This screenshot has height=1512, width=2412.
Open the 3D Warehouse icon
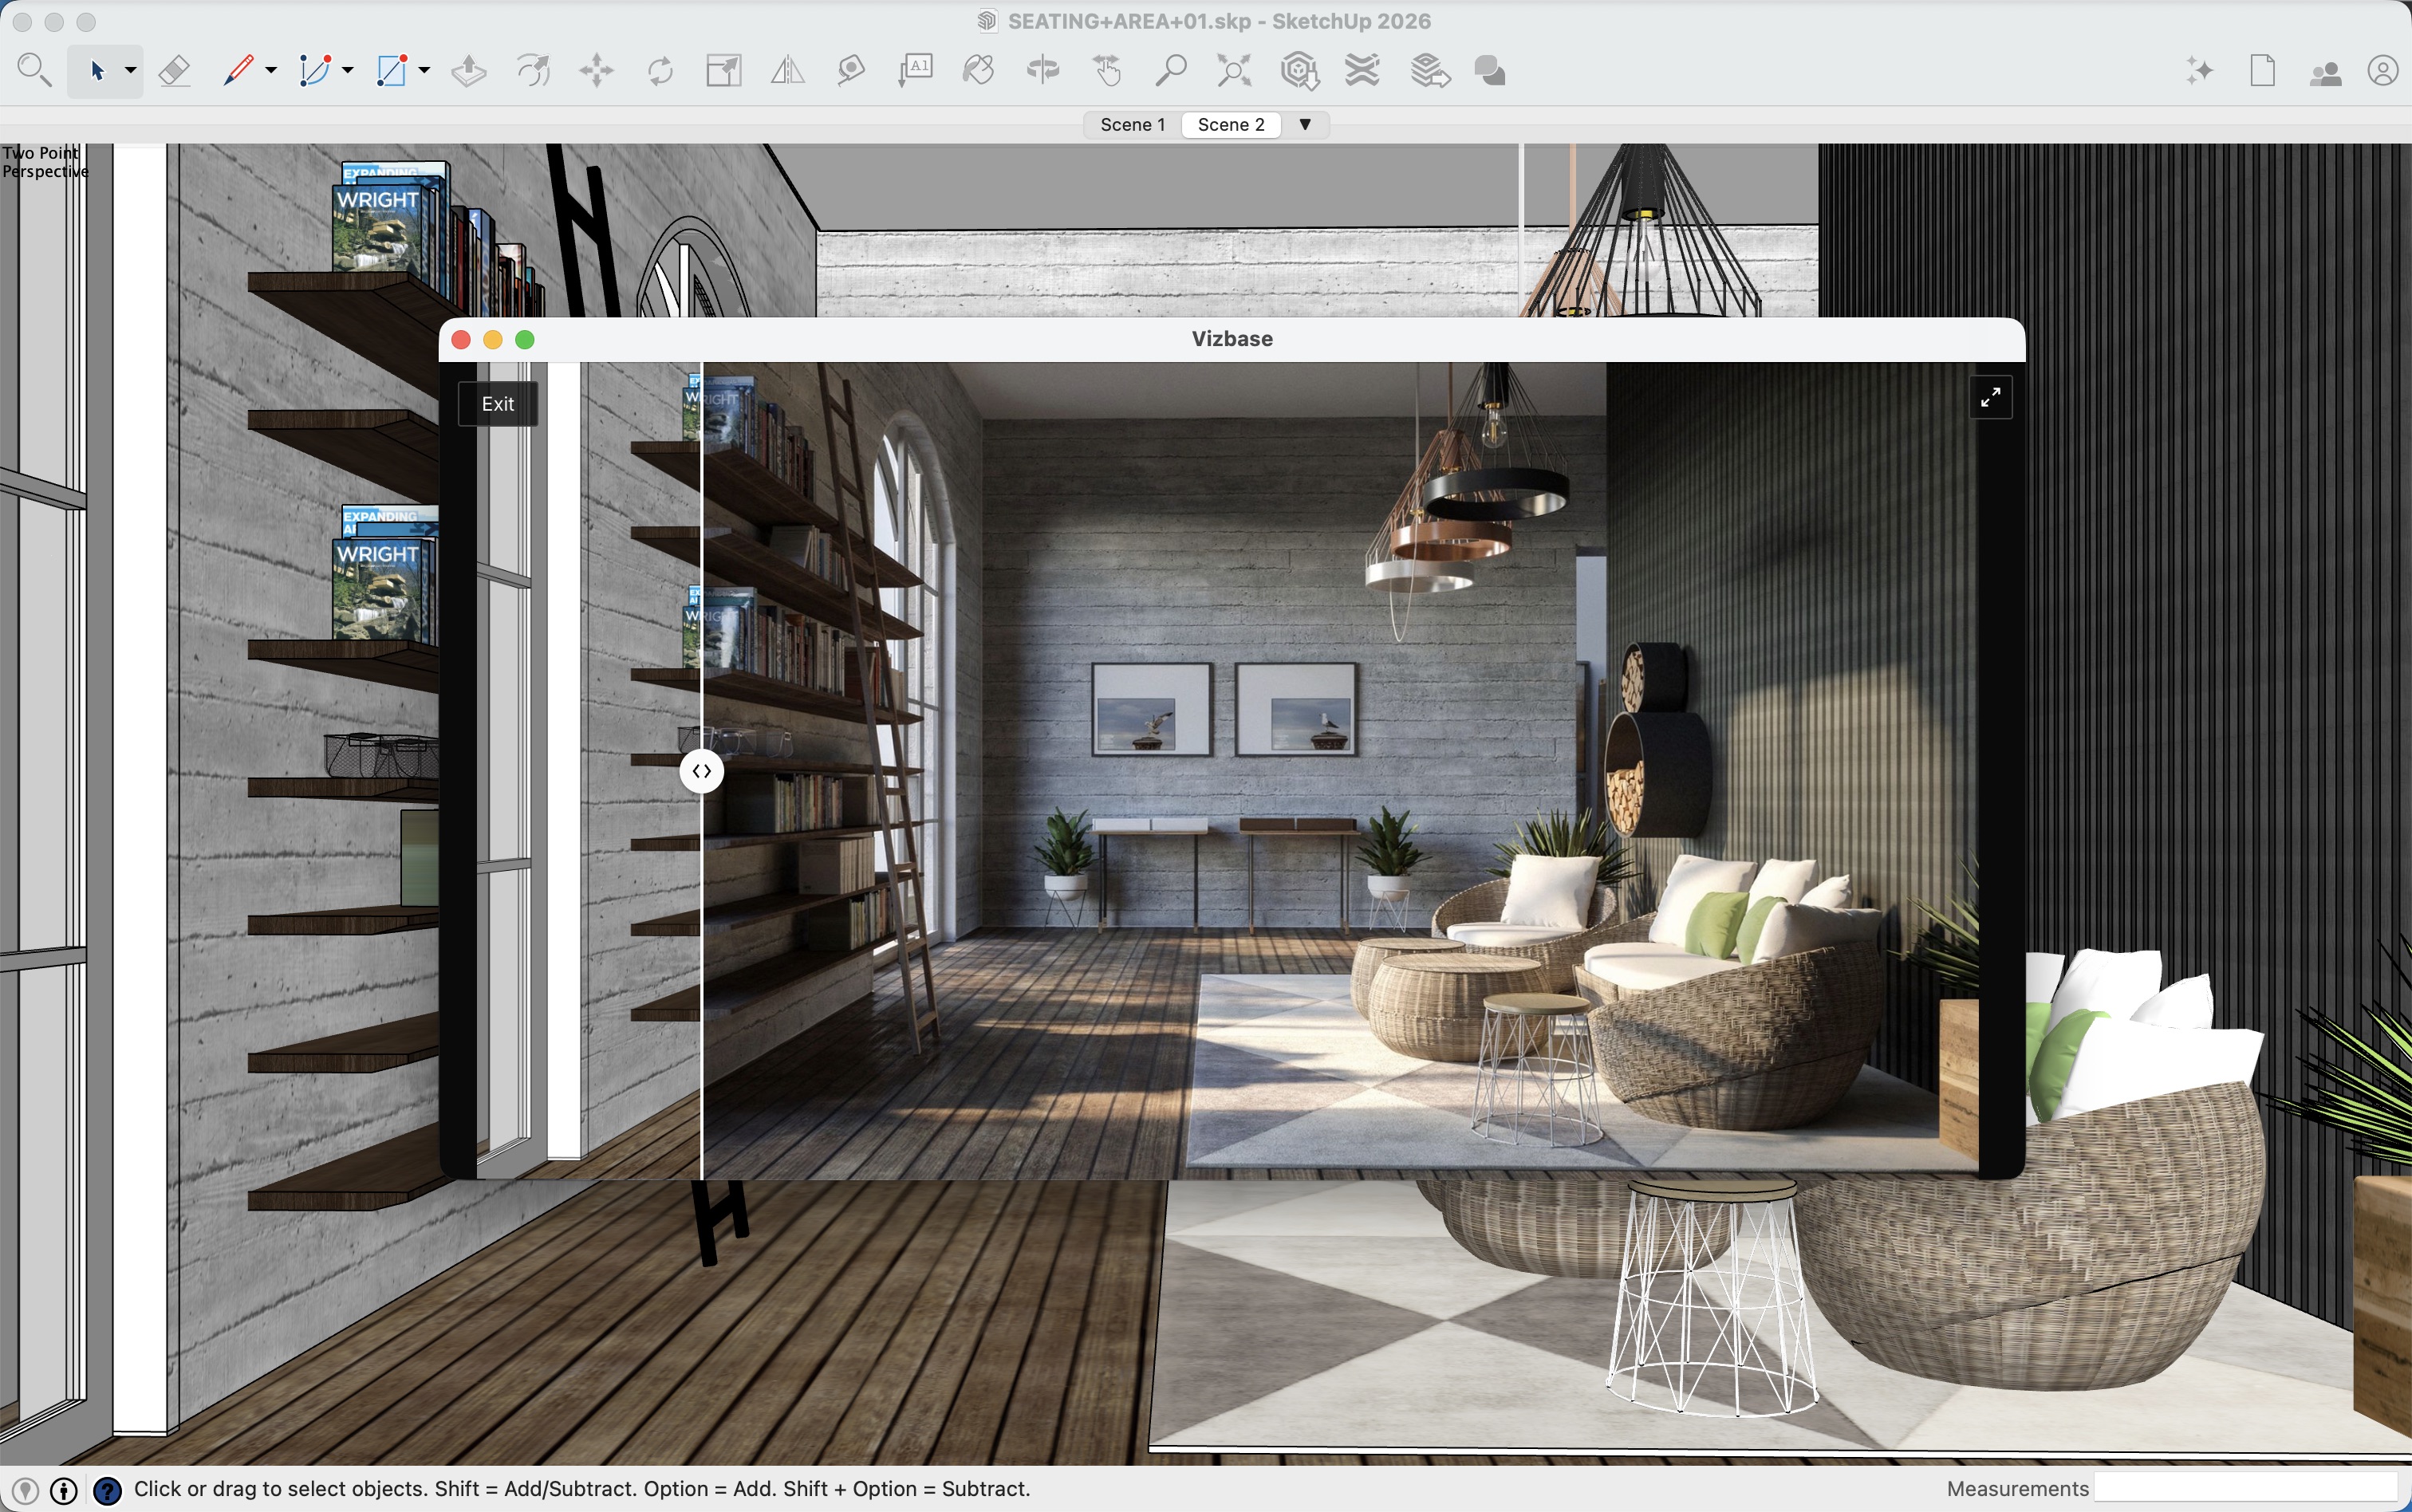click(1299, 71)
